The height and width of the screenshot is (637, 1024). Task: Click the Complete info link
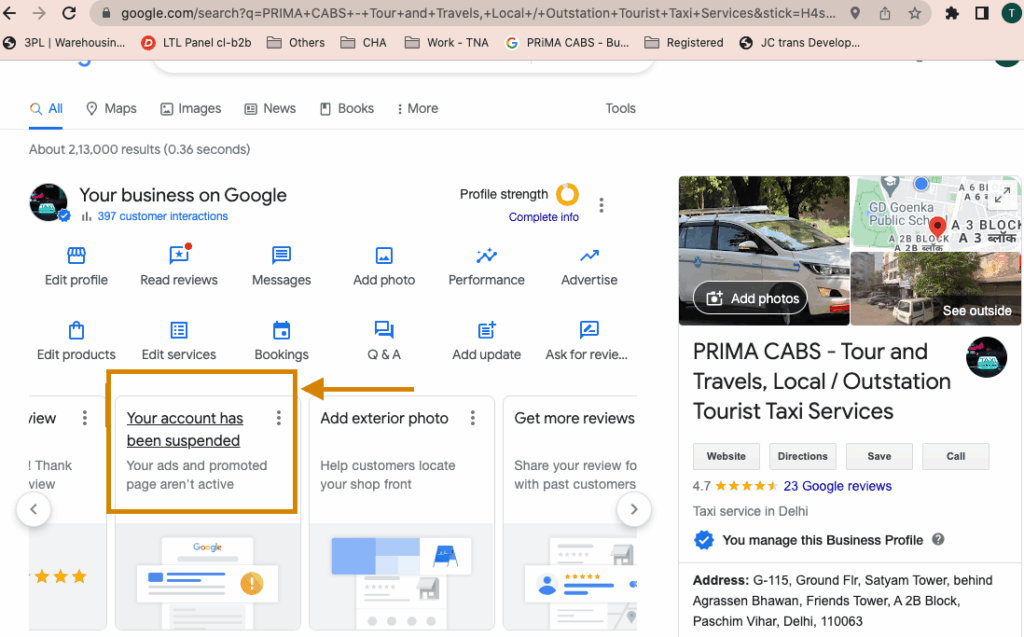(543, 217)
